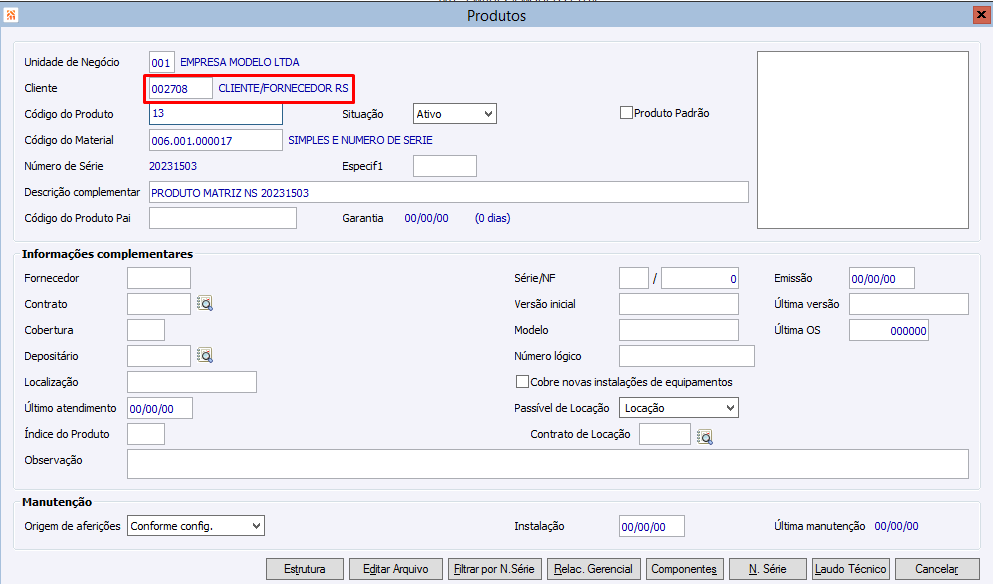Image resolution: width=993 pixels, height=584 pixels.
Task: Click the Fornecedor input field
Action: (x=158, y=278)
